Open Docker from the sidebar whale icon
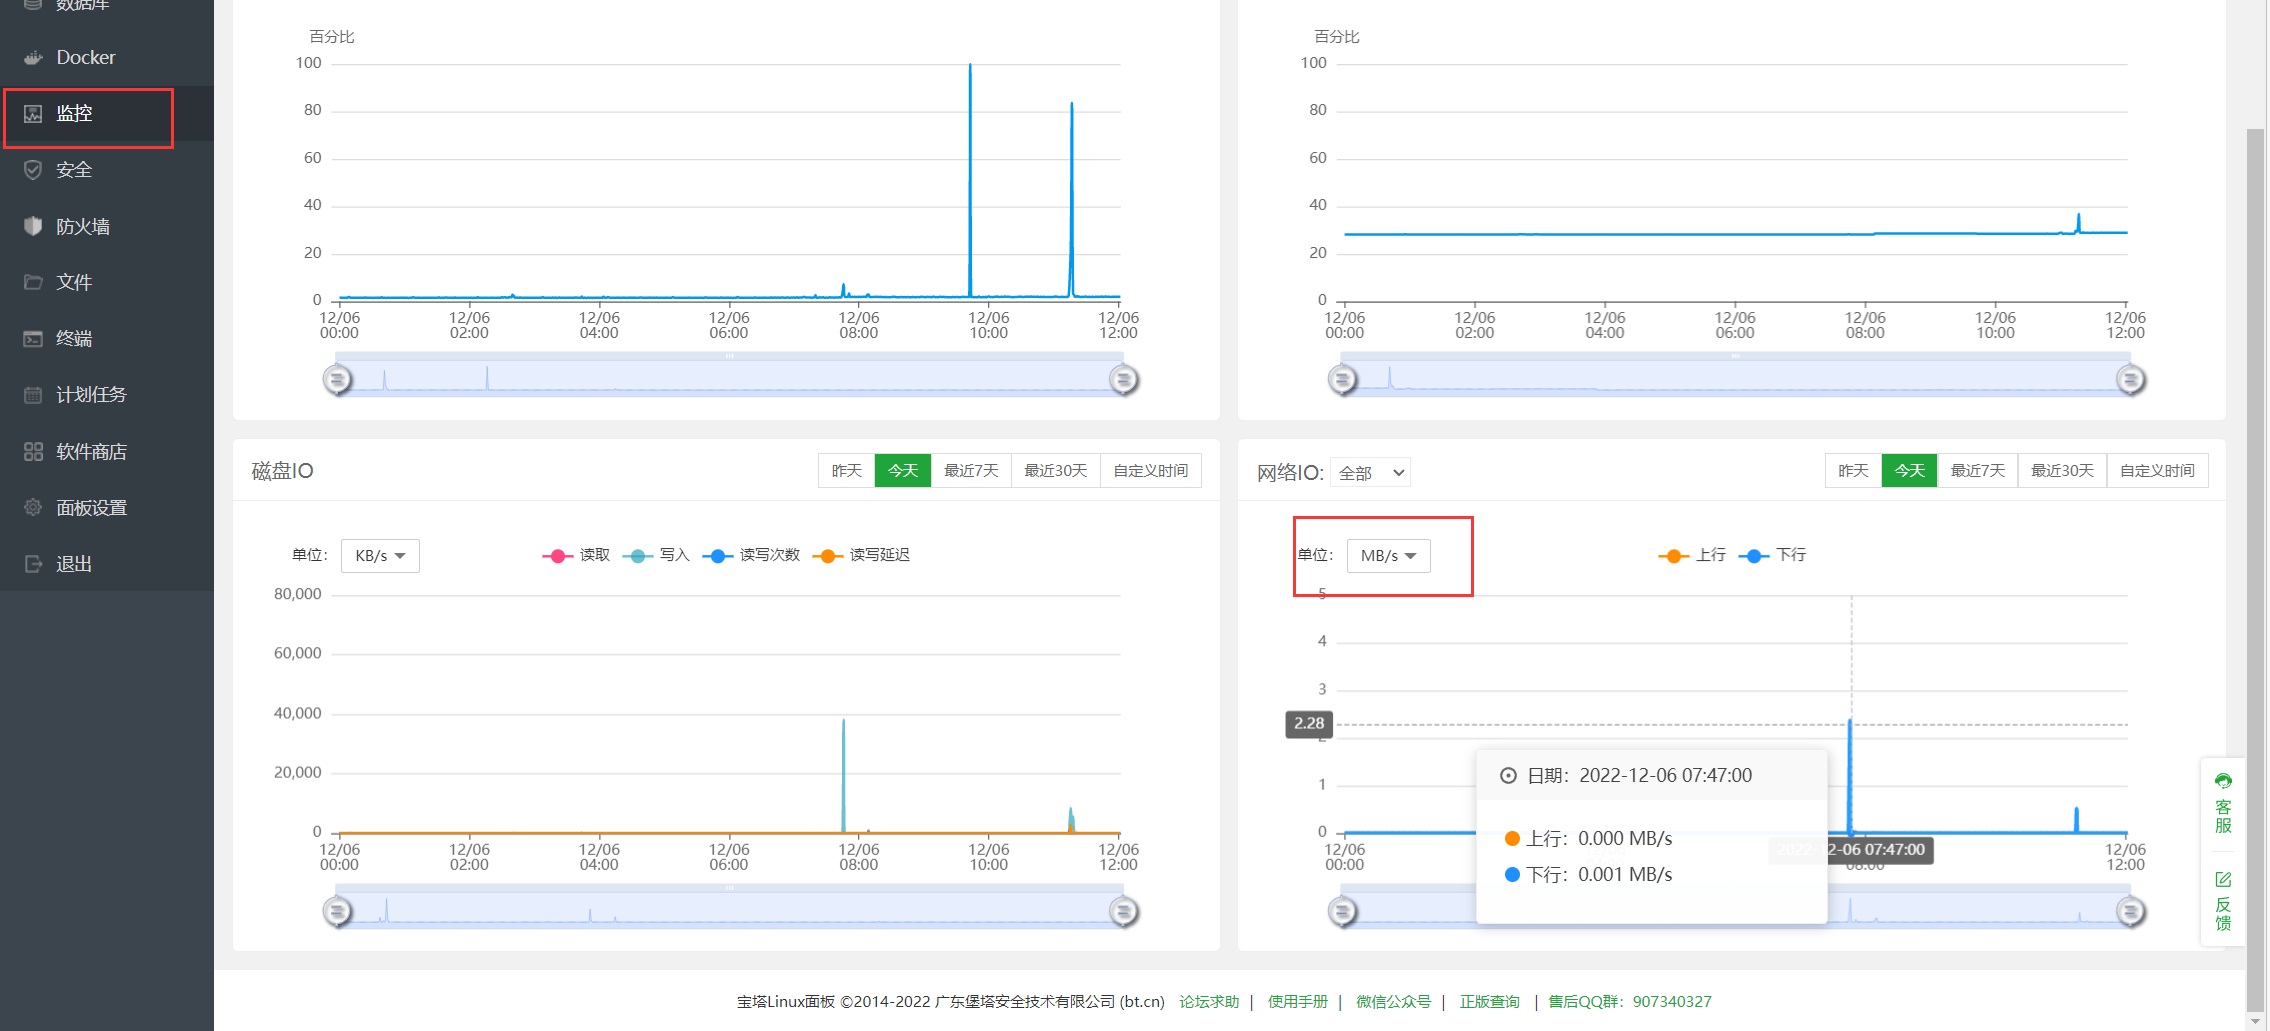The height and width of the screenshot is (1031, 2270). click(x=33, y=57)
